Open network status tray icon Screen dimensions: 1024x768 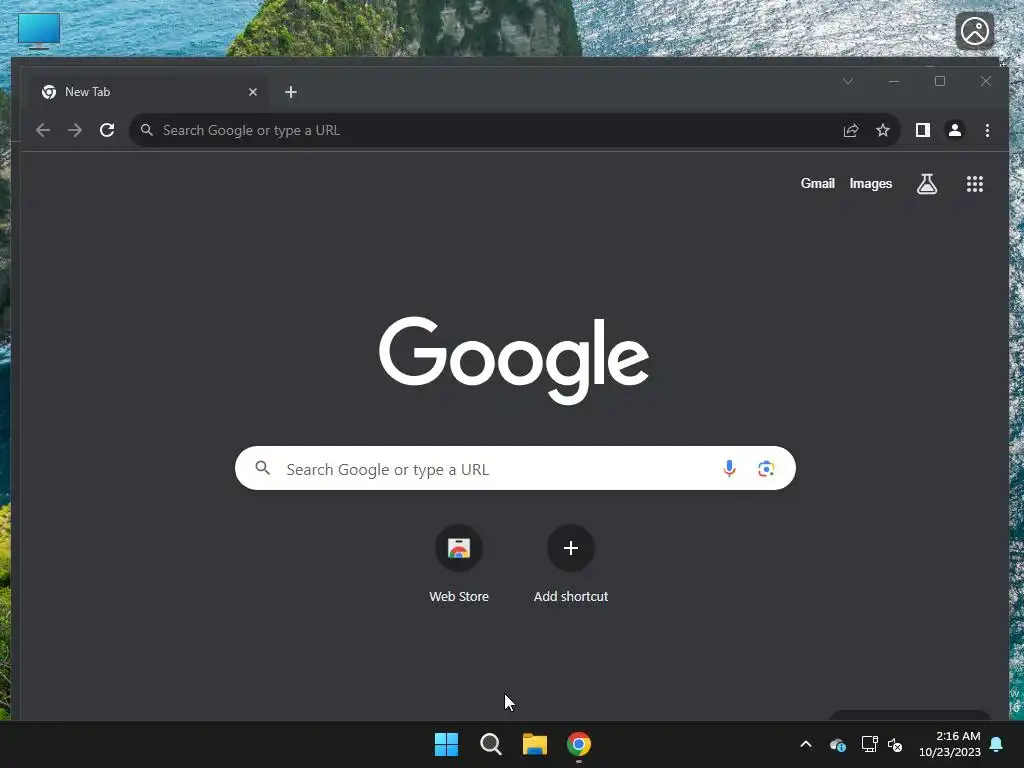coord(869,744)
